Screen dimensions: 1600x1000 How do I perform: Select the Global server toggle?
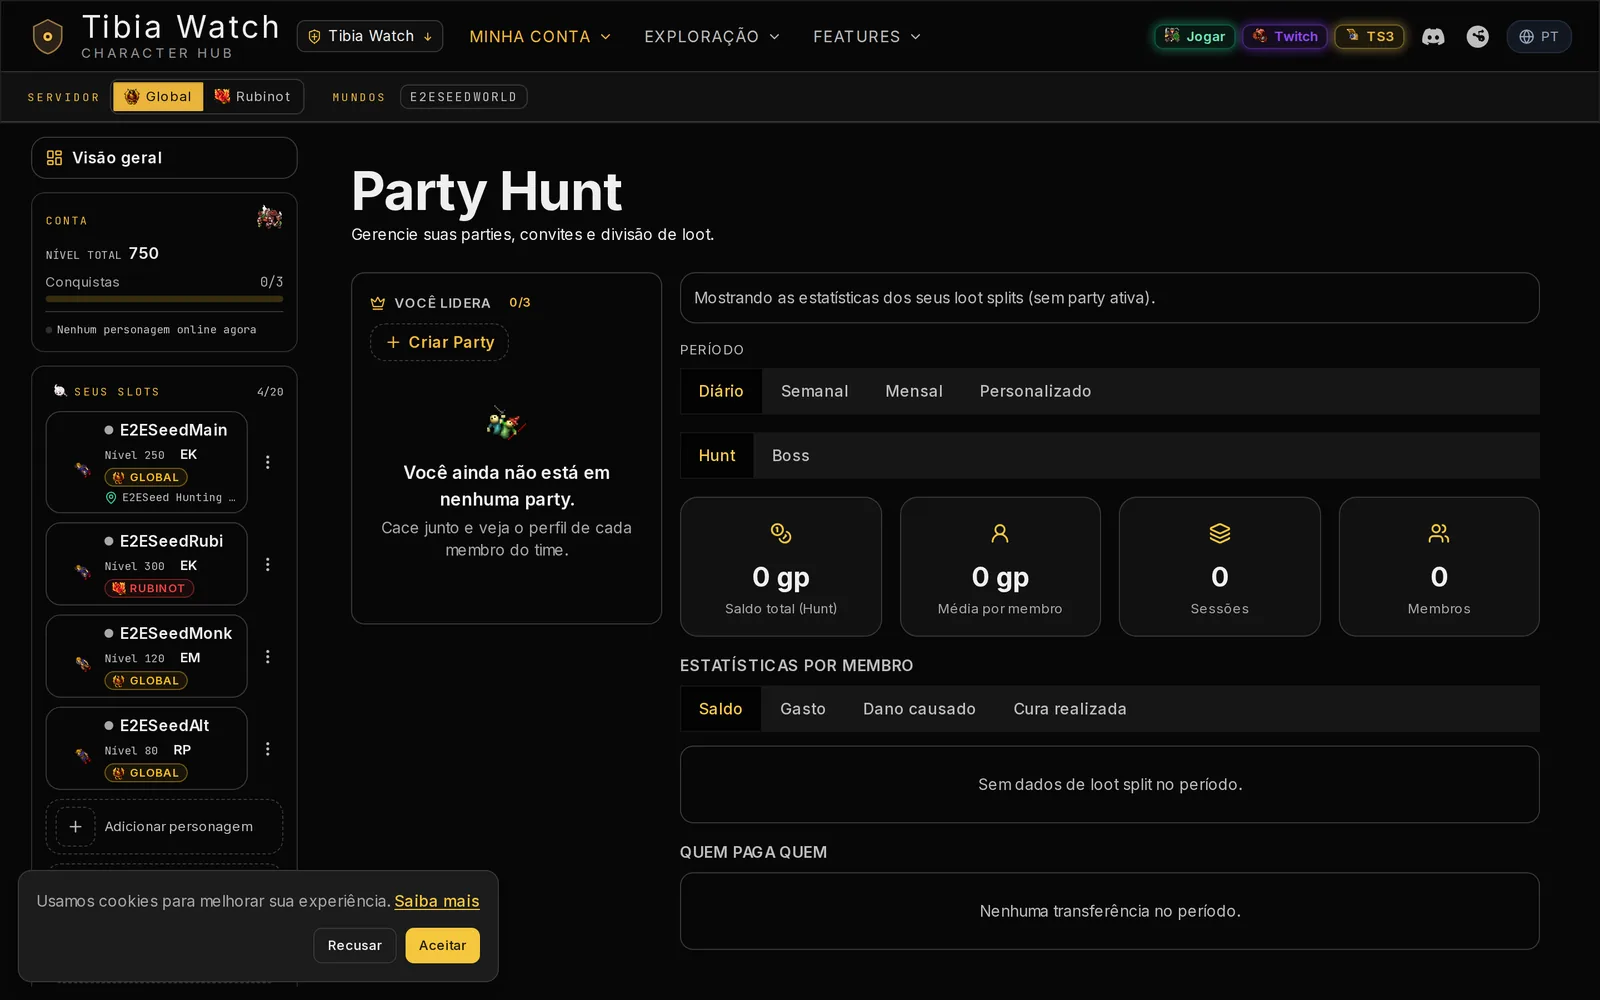[158, 97]
